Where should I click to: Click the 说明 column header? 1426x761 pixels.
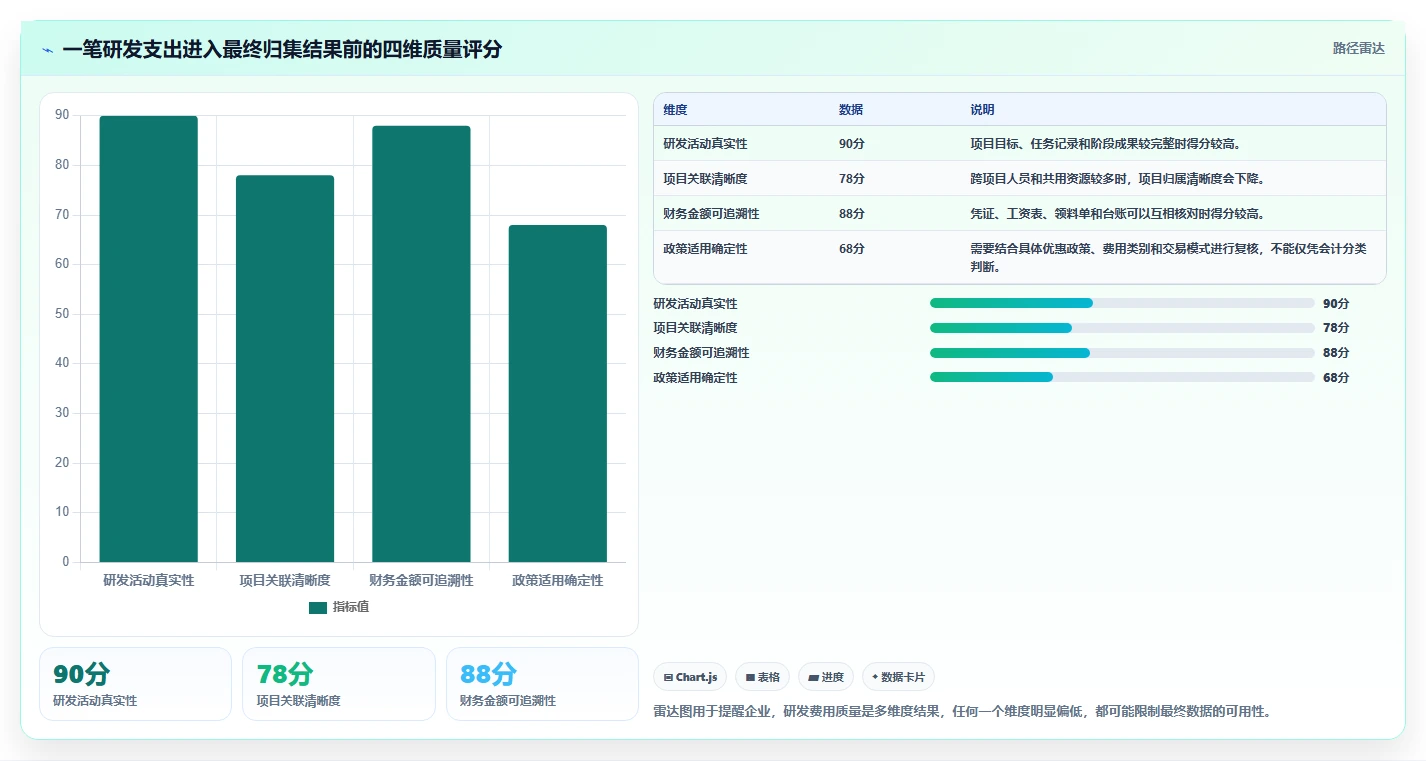[x=982, y=110]
